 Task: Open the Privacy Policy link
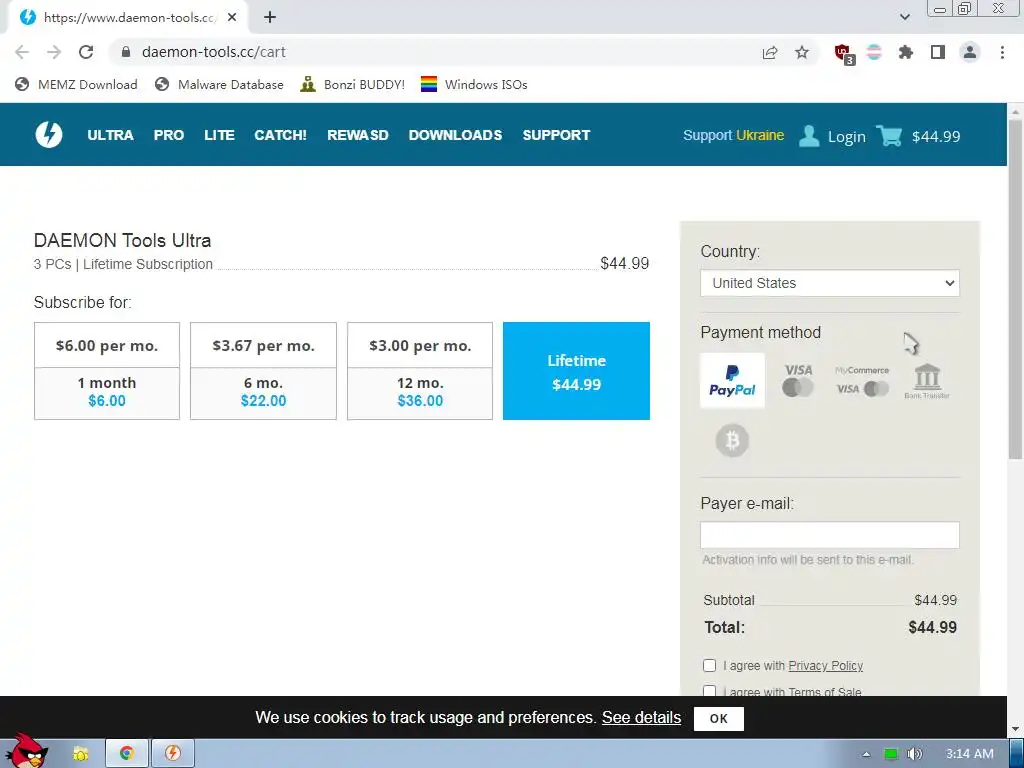tap(825, 665)
